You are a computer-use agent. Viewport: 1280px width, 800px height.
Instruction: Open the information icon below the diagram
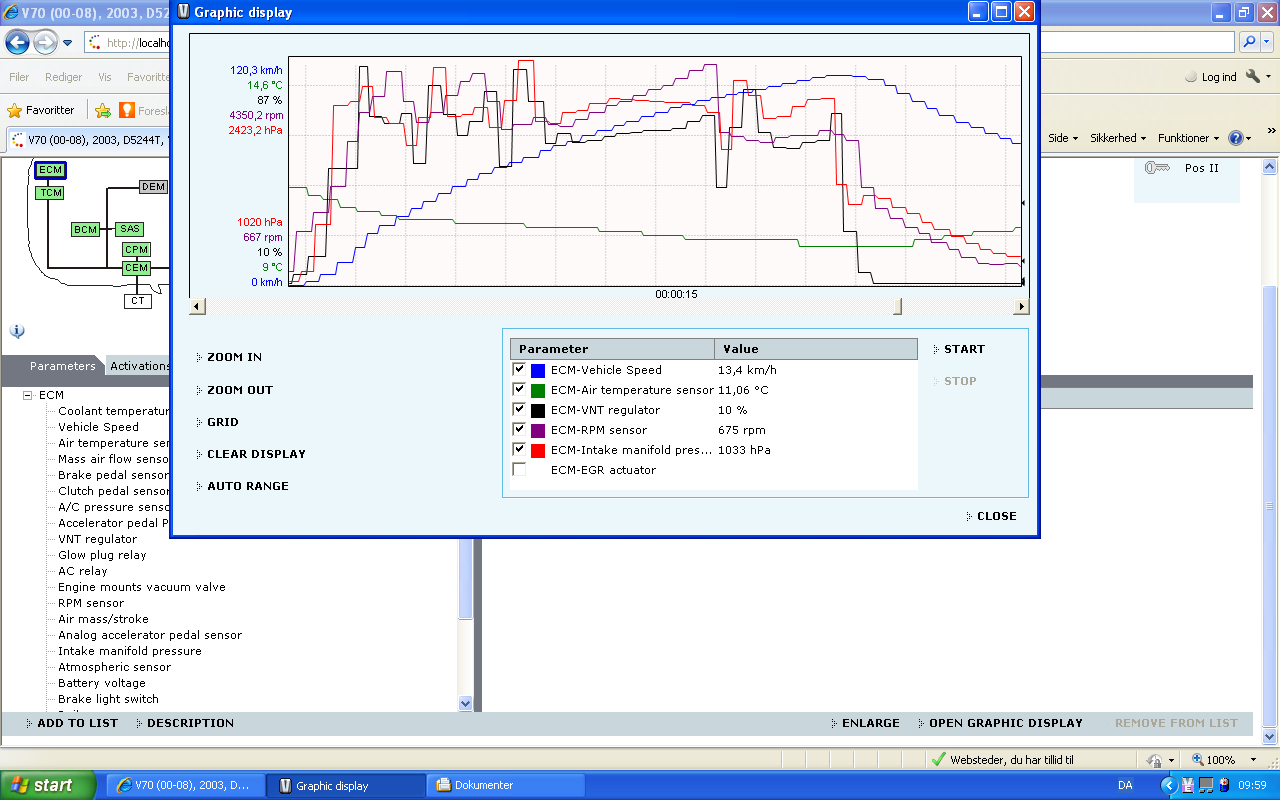pyautogui.click(x=17, y=331)
